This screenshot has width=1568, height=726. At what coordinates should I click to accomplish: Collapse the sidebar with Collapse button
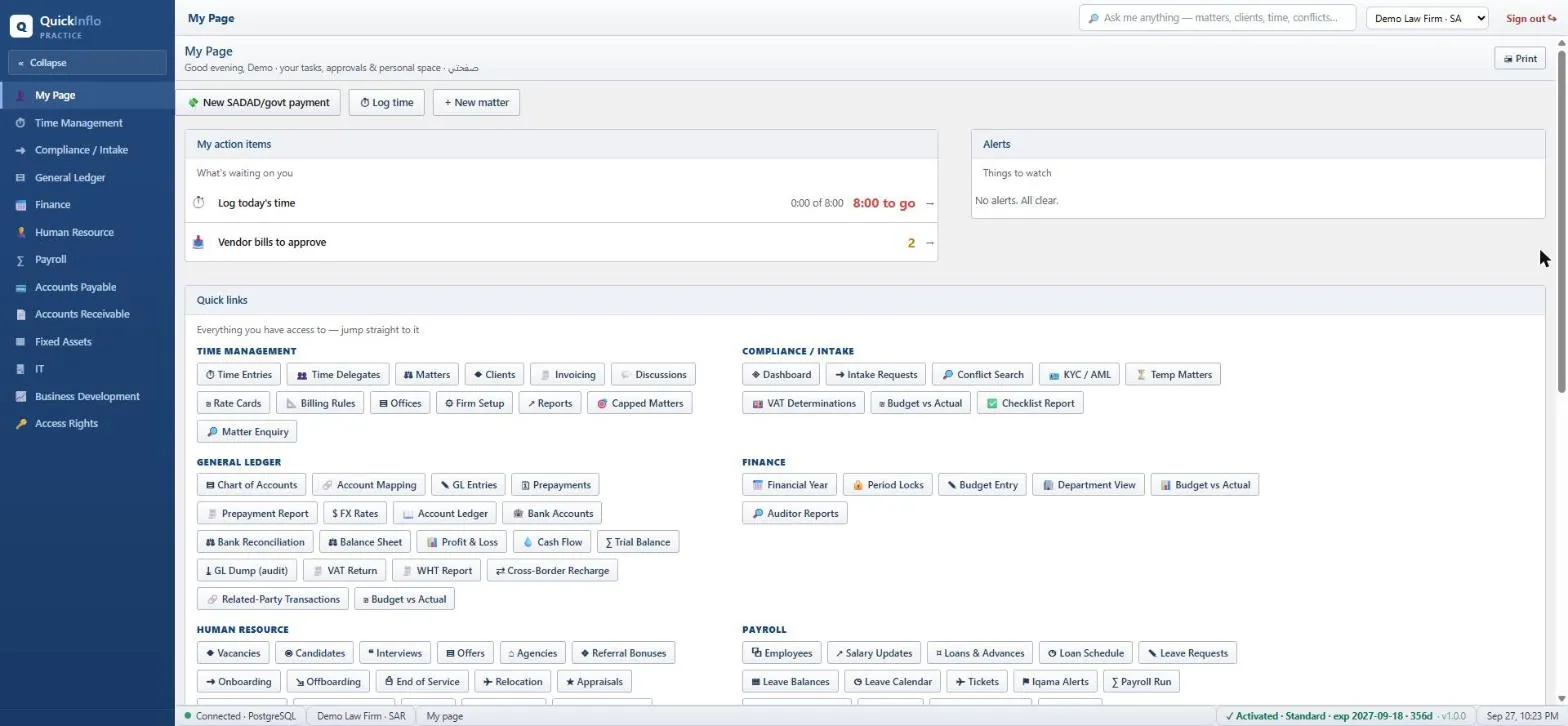pos(87,62)
